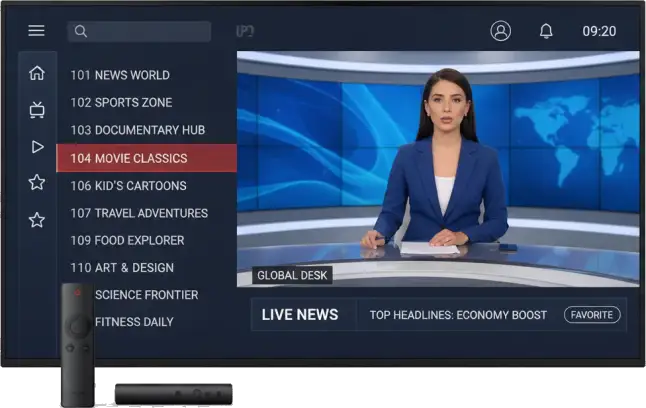
Task: Open the user profile icon
Action: [501, 31]
